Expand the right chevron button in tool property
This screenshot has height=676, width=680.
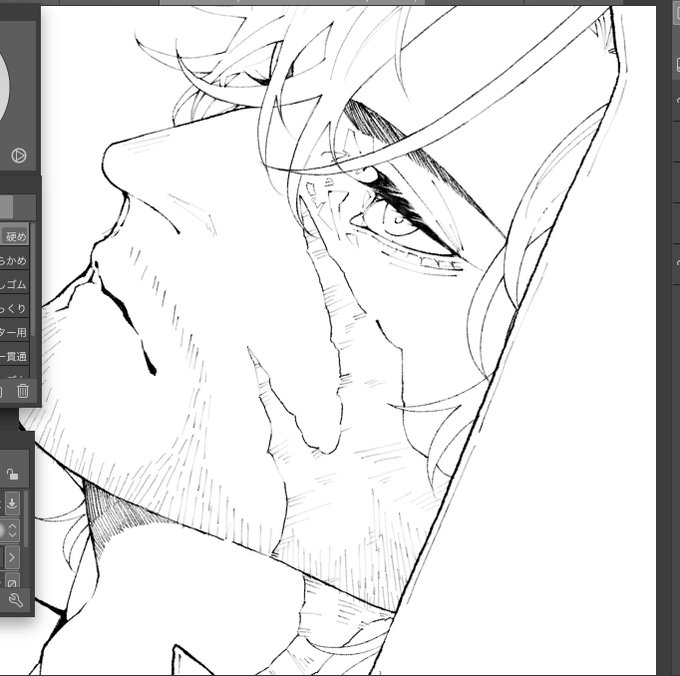click(x=12, y=557)
